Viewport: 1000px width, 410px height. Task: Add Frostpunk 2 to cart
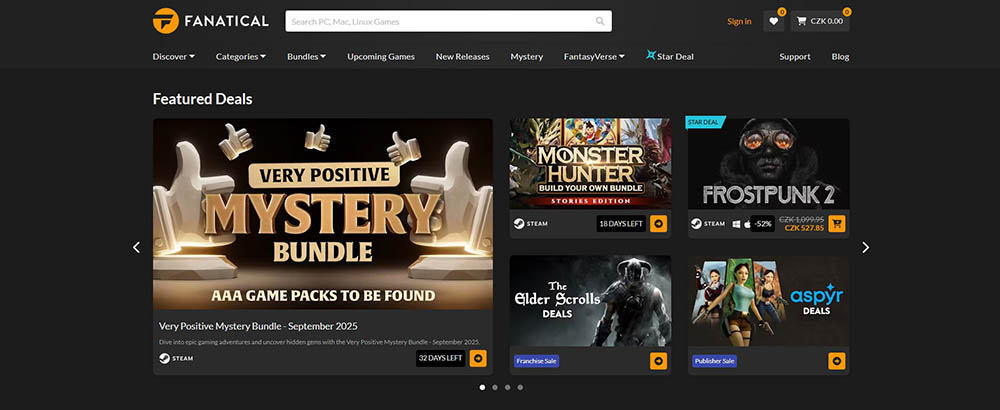(837, 224)
